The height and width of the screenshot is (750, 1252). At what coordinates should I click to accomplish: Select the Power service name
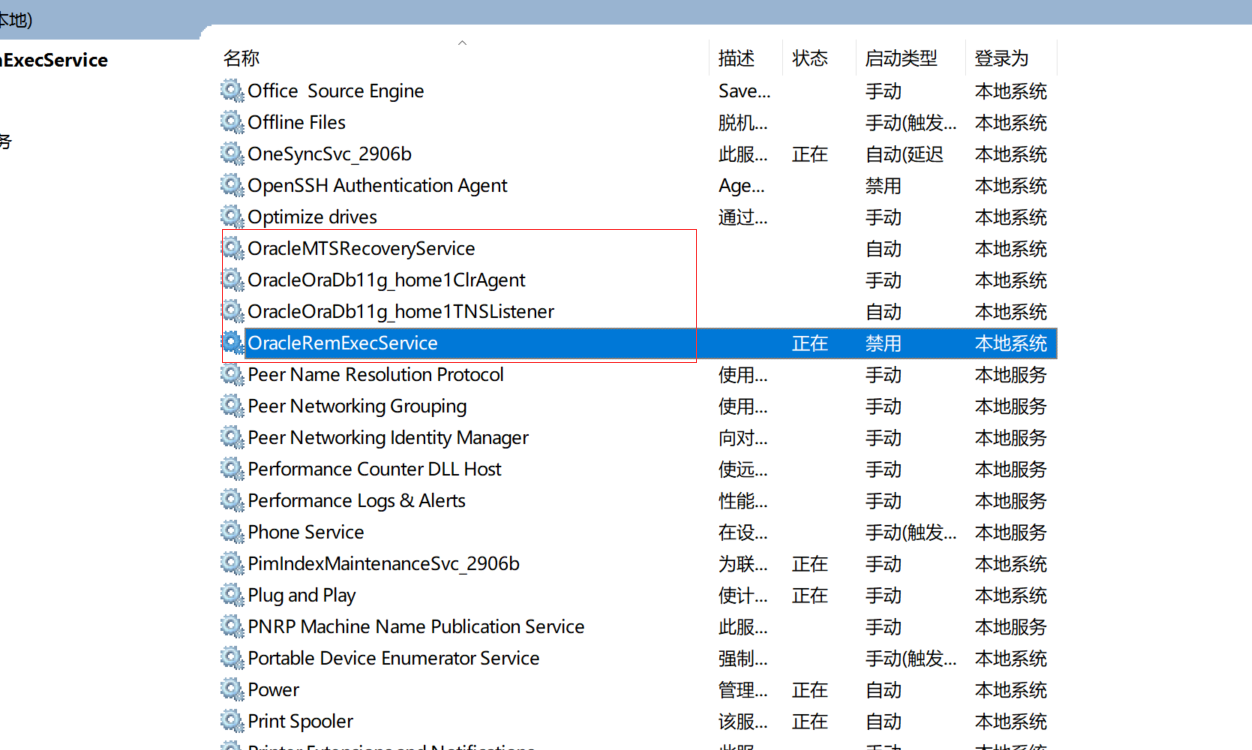[x=274, y=690]
